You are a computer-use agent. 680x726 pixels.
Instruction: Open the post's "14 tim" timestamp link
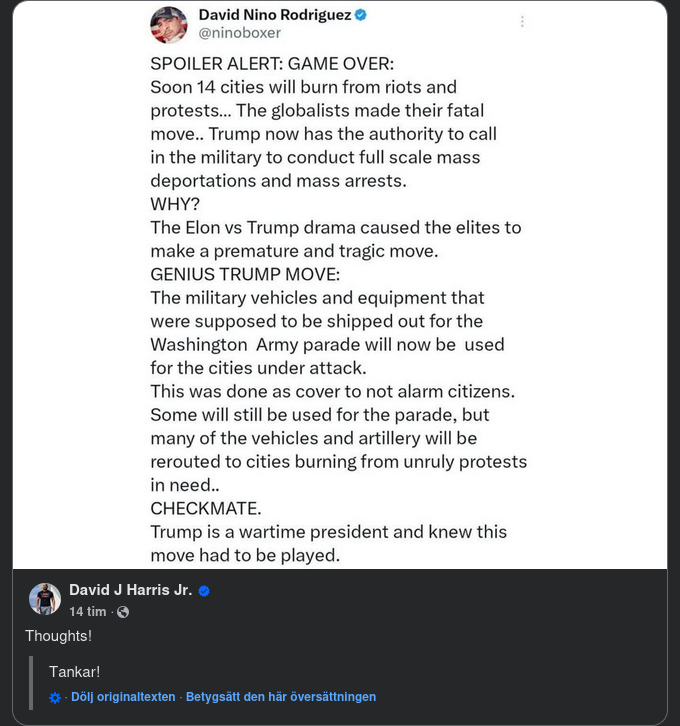point(87,612)
